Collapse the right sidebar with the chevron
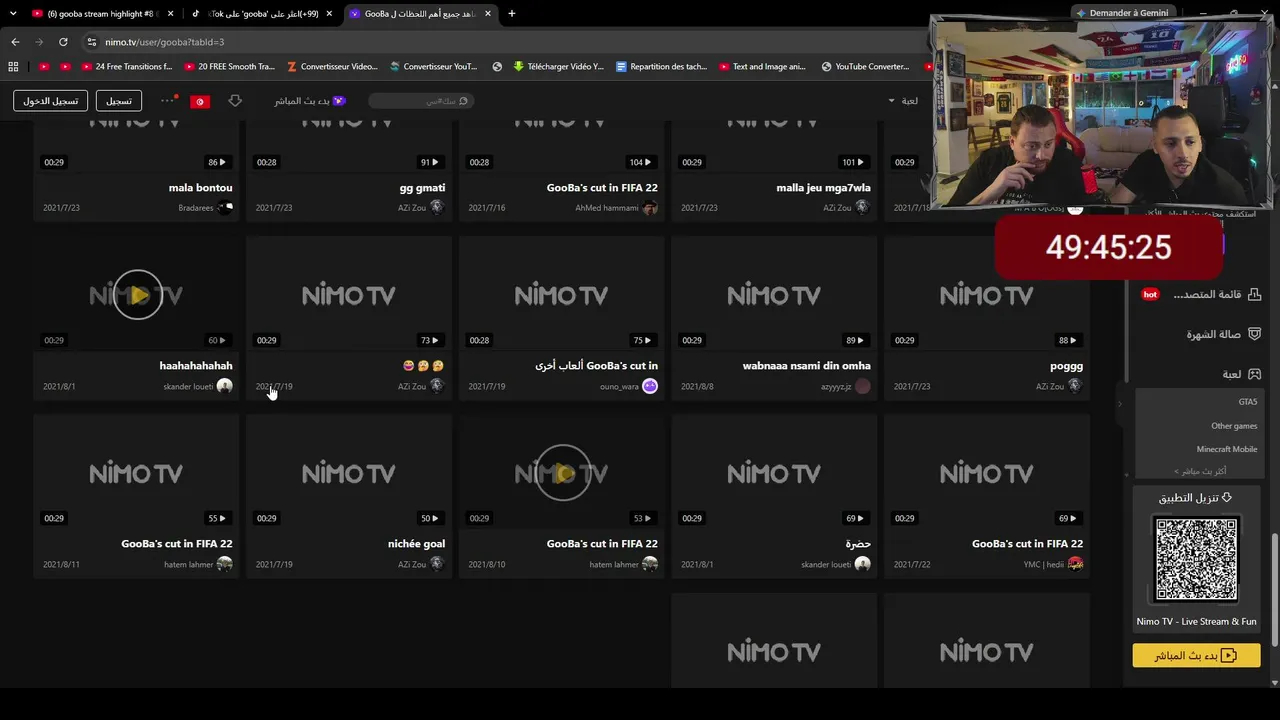 coord(1120,403)
